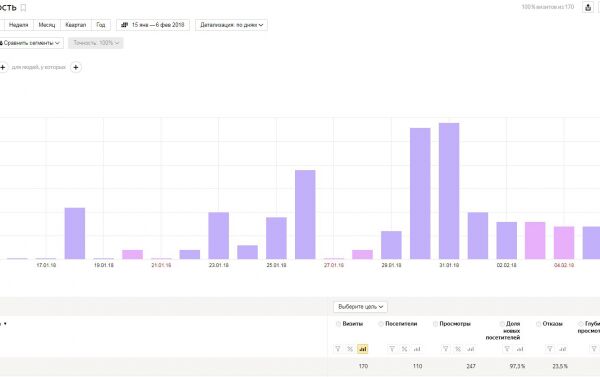Click the pink bar at 04.02.18

[564, 243]
